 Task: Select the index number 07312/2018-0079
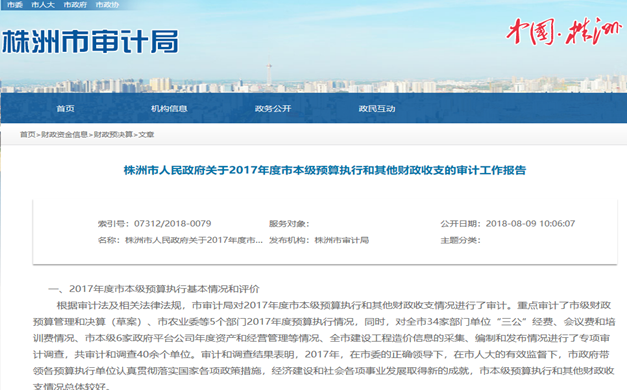tap(172, 224)
